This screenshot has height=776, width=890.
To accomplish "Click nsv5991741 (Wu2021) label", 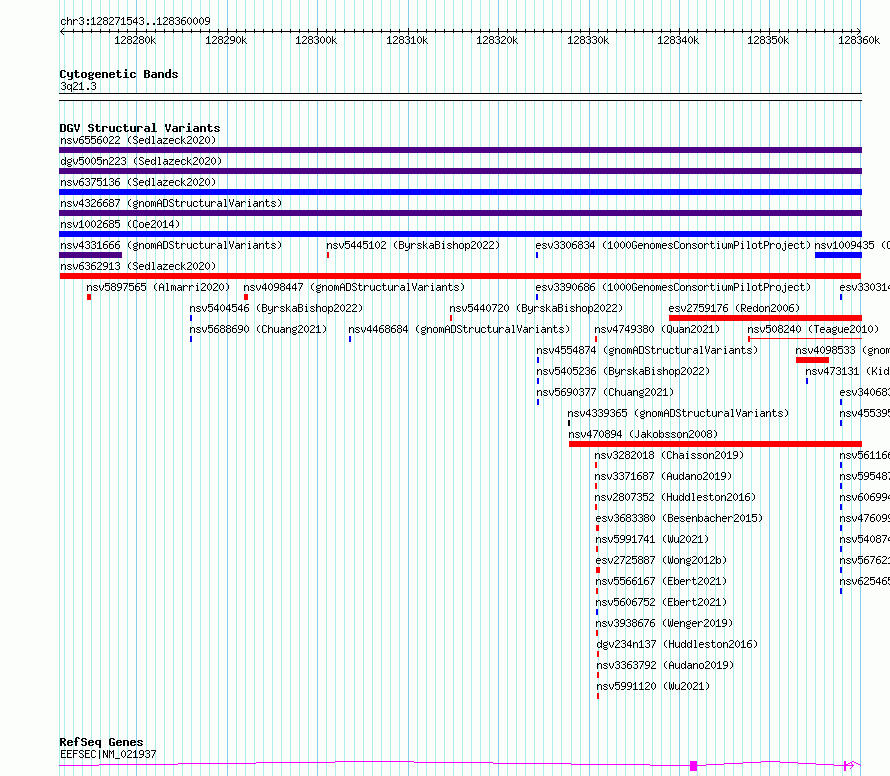I will pyautogui.click(x=652, y=539).
